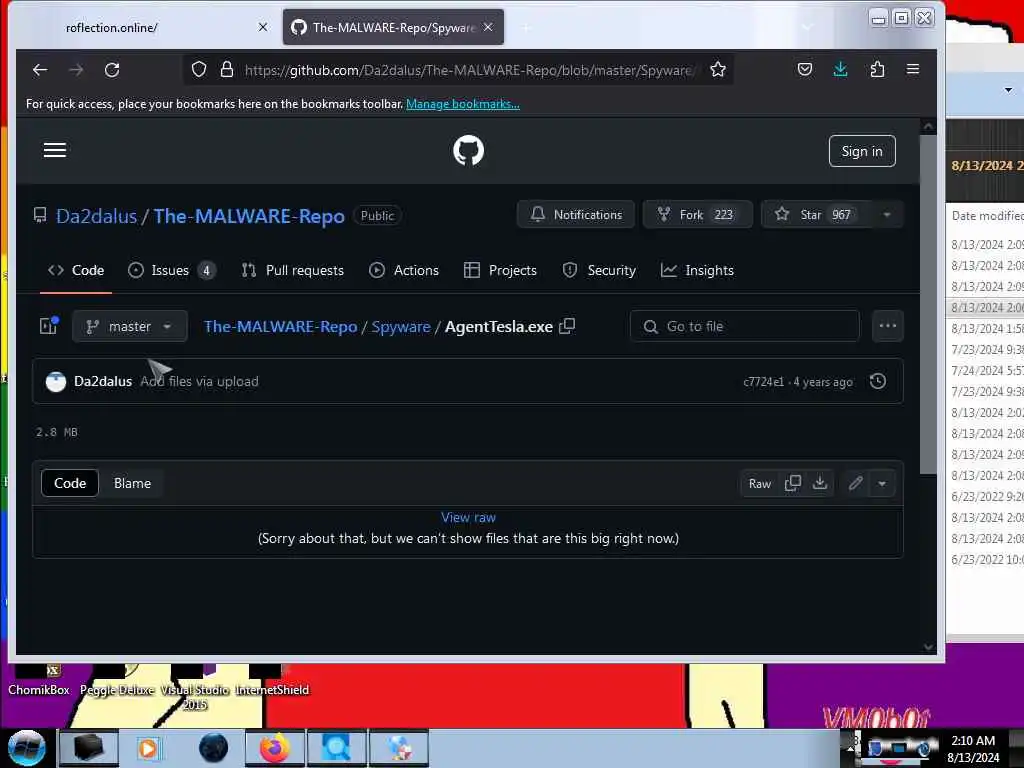The height and width of the screenshot is (768, 1024).
Task: Open more file actions ellipsis button
Action: tap(888, 326)
